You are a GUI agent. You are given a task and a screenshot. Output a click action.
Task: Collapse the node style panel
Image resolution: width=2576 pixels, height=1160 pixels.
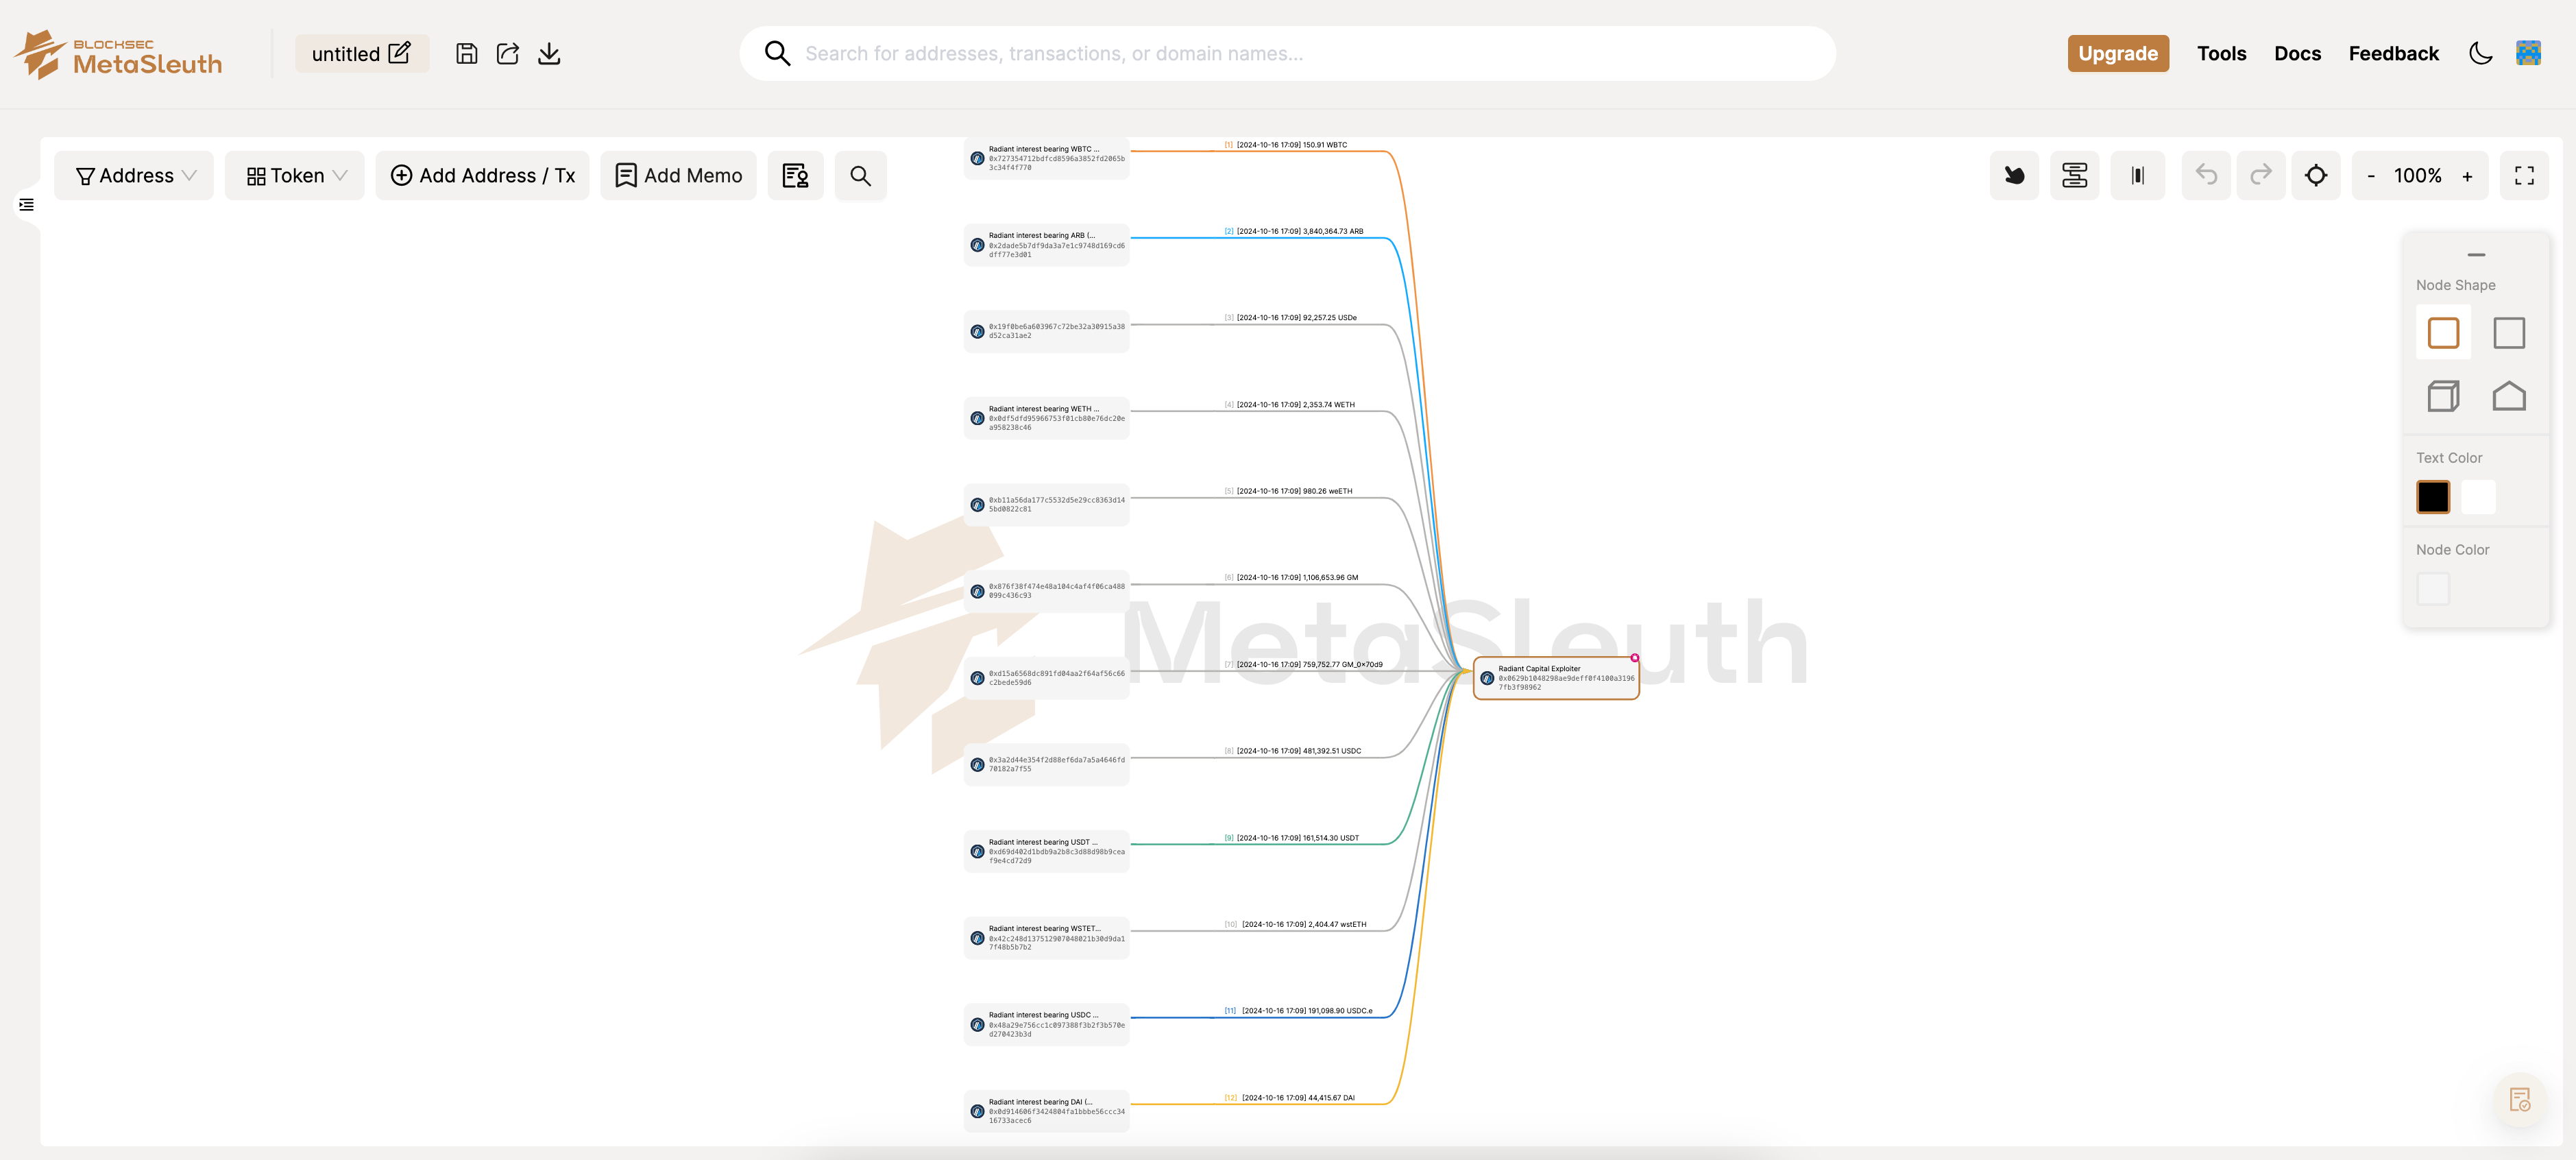[x=2476, y=255]
